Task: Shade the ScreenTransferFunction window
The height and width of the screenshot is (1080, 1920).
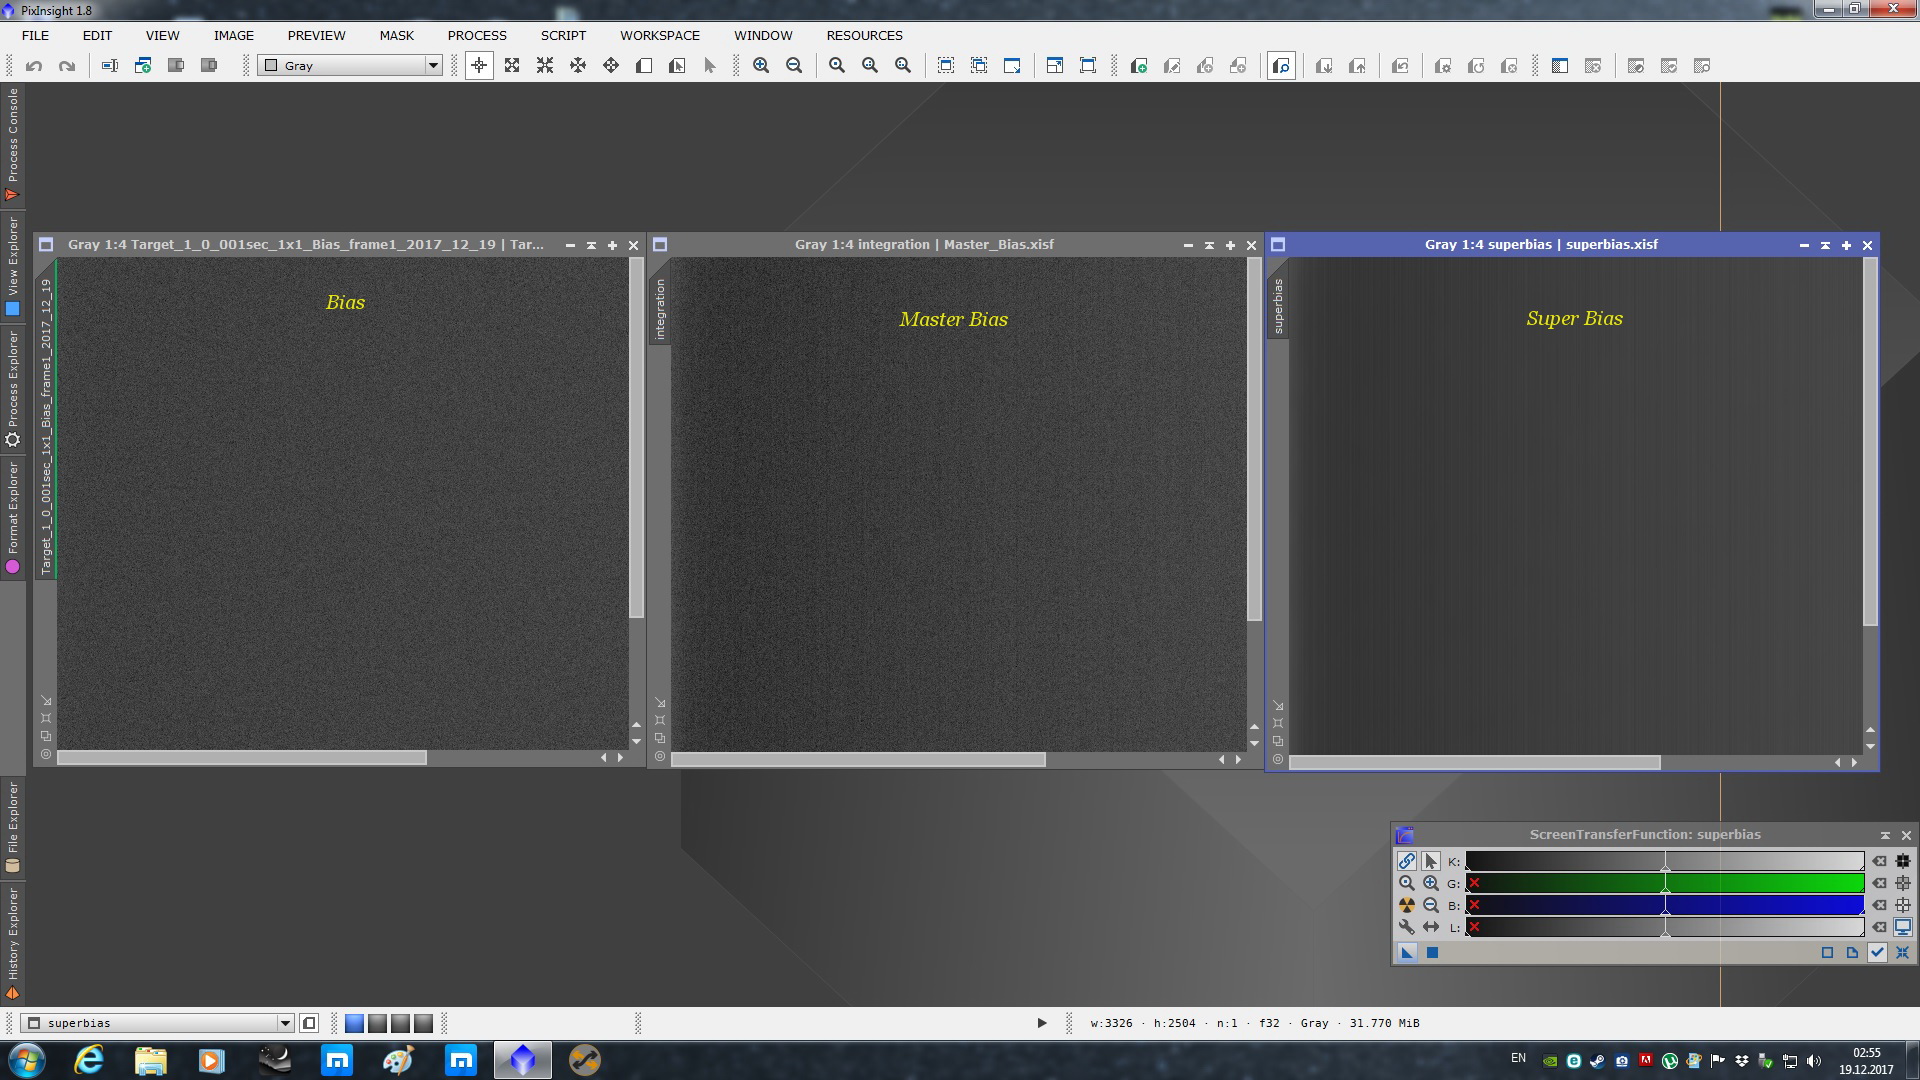Action: click(x=1885, y=835)
